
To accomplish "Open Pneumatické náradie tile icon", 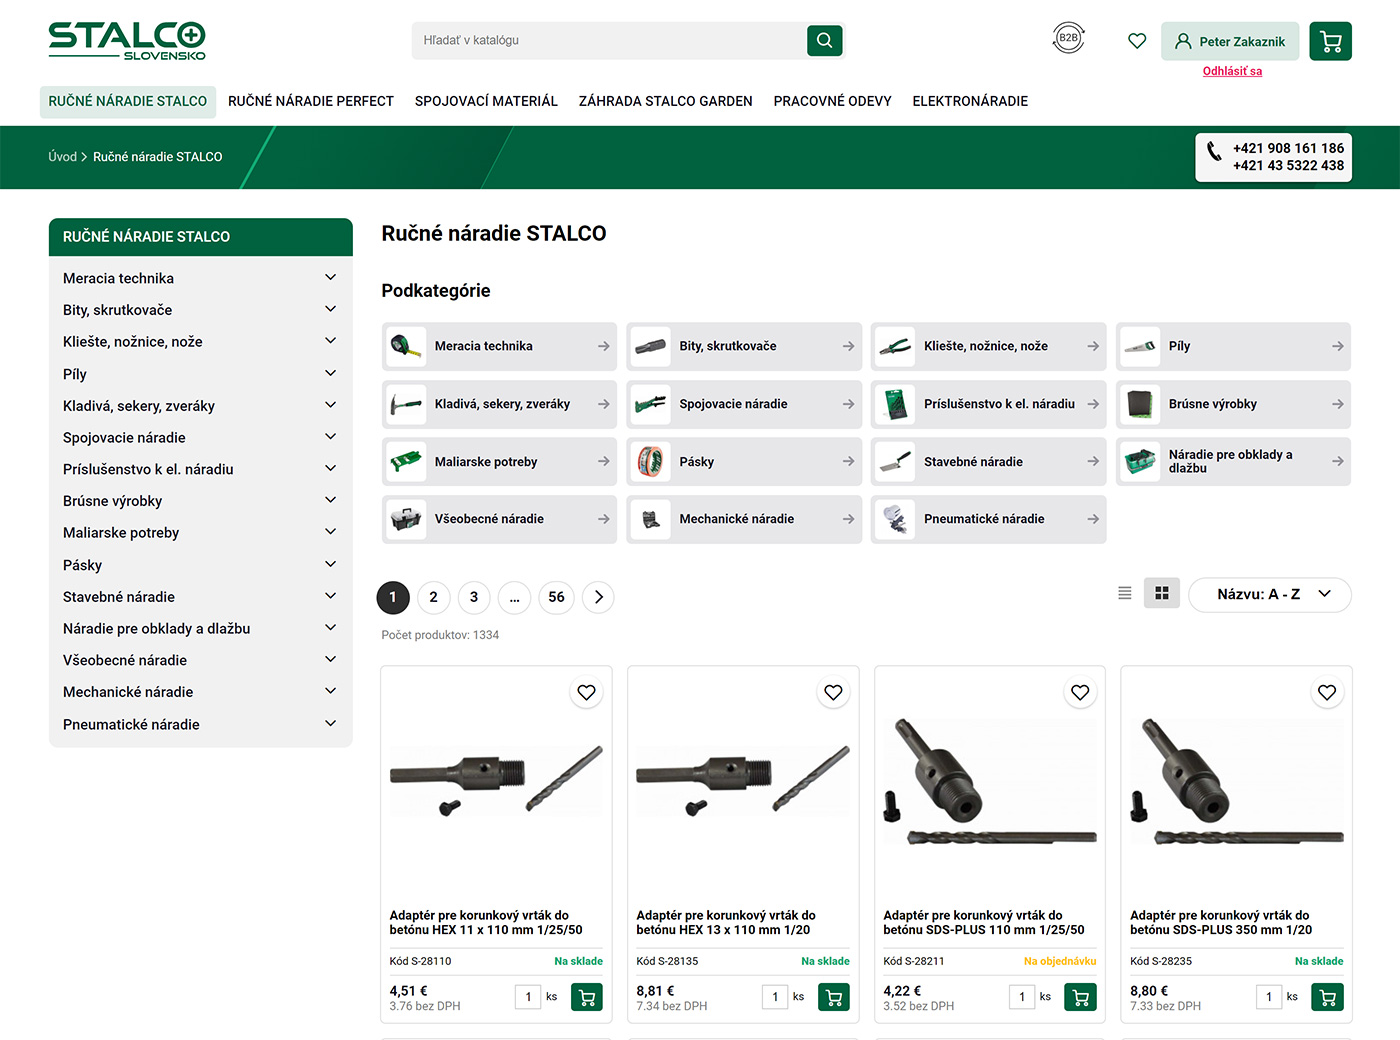I will [895, 519].
